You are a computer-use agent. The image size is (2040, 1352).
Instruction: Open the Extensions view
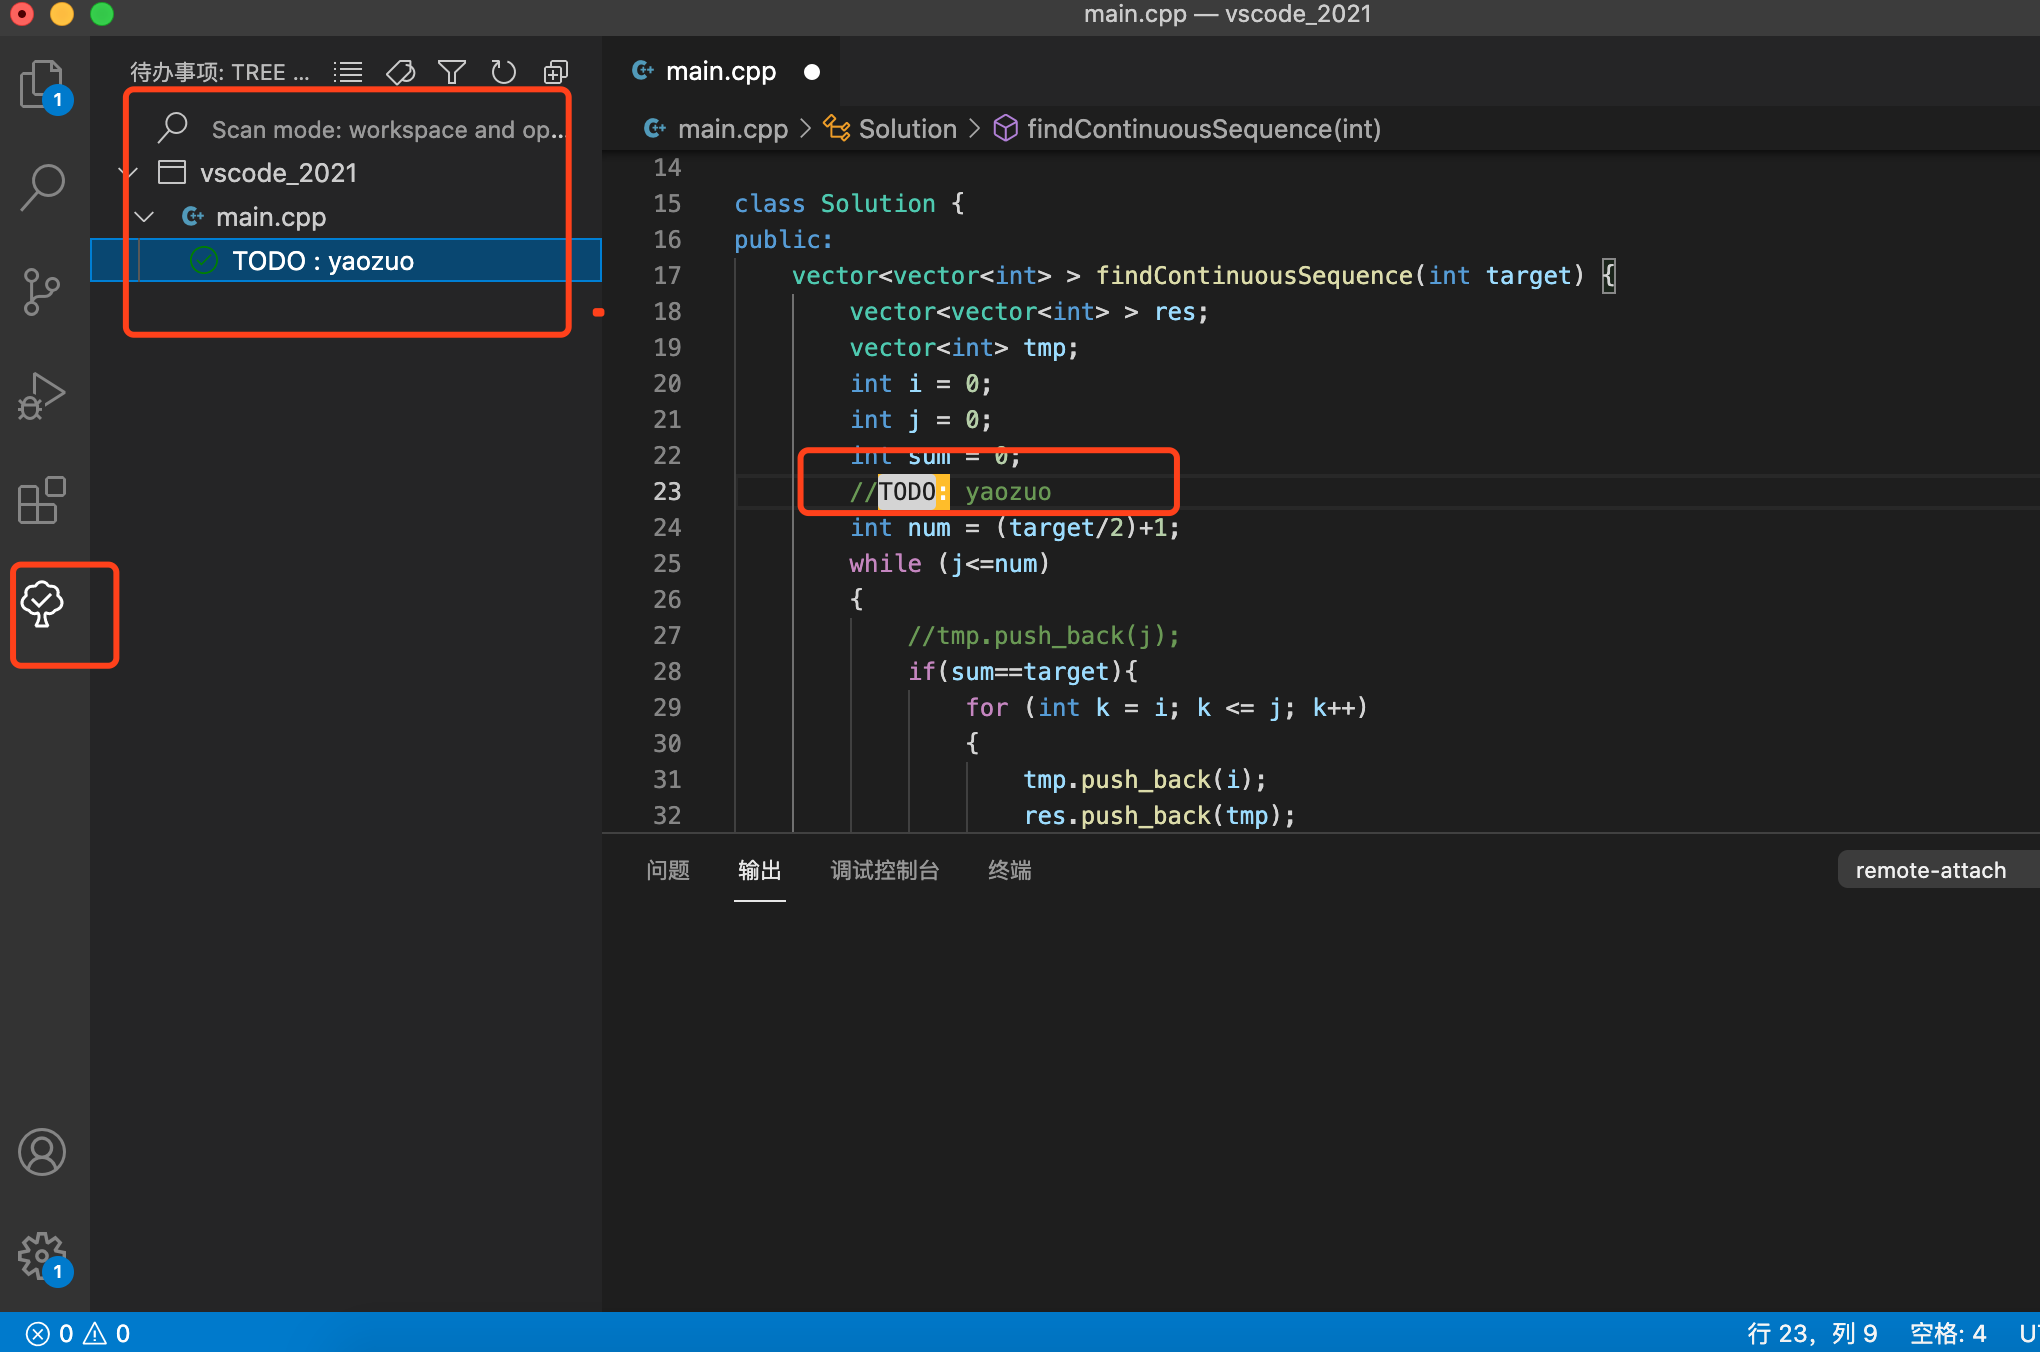(42, 500)
